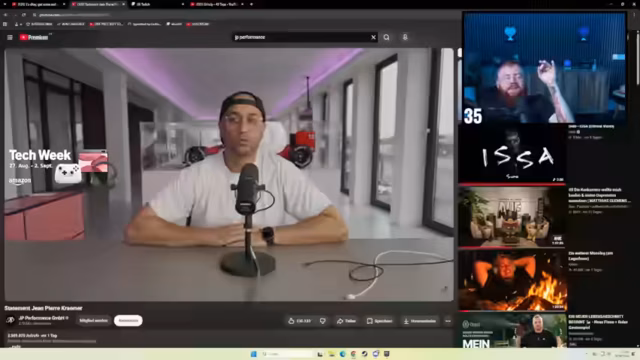This screenshot has height=360, width=640.
Task: Open JP Performance GmbH channel link
Action: pyautogui.click(x=42, y=318)
